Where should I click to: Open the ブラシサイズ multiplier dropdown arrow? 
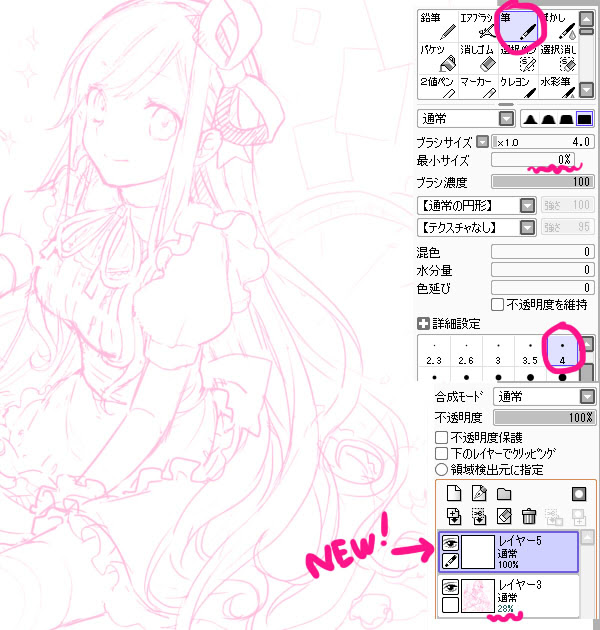tap(482, 142)
